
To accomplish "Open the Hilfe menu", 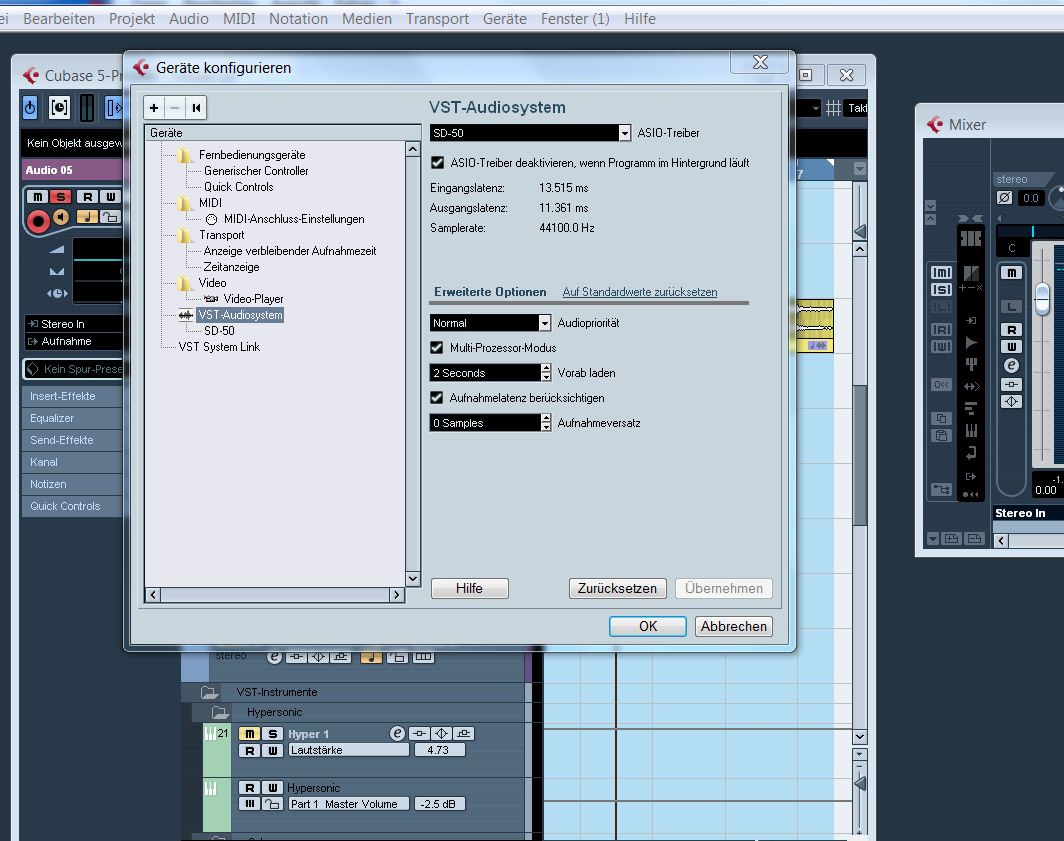I will pyautogui.click(x=640, y=19).
